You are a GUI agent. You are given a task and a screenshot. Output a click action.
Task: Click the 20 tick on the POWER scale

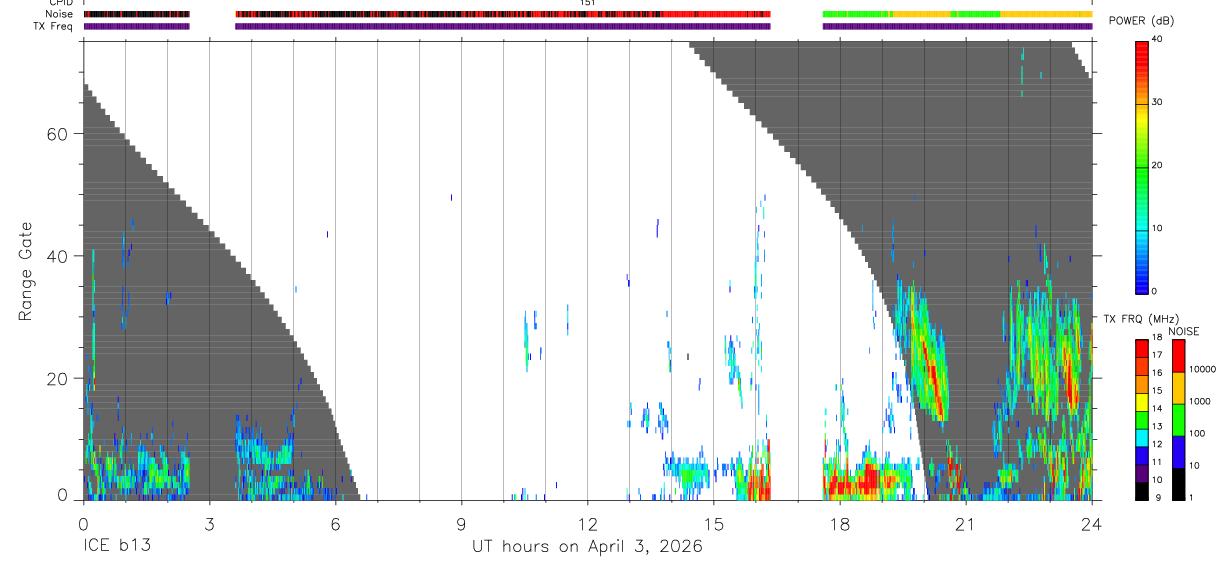pyautogui.click(x=1157, y=166)
